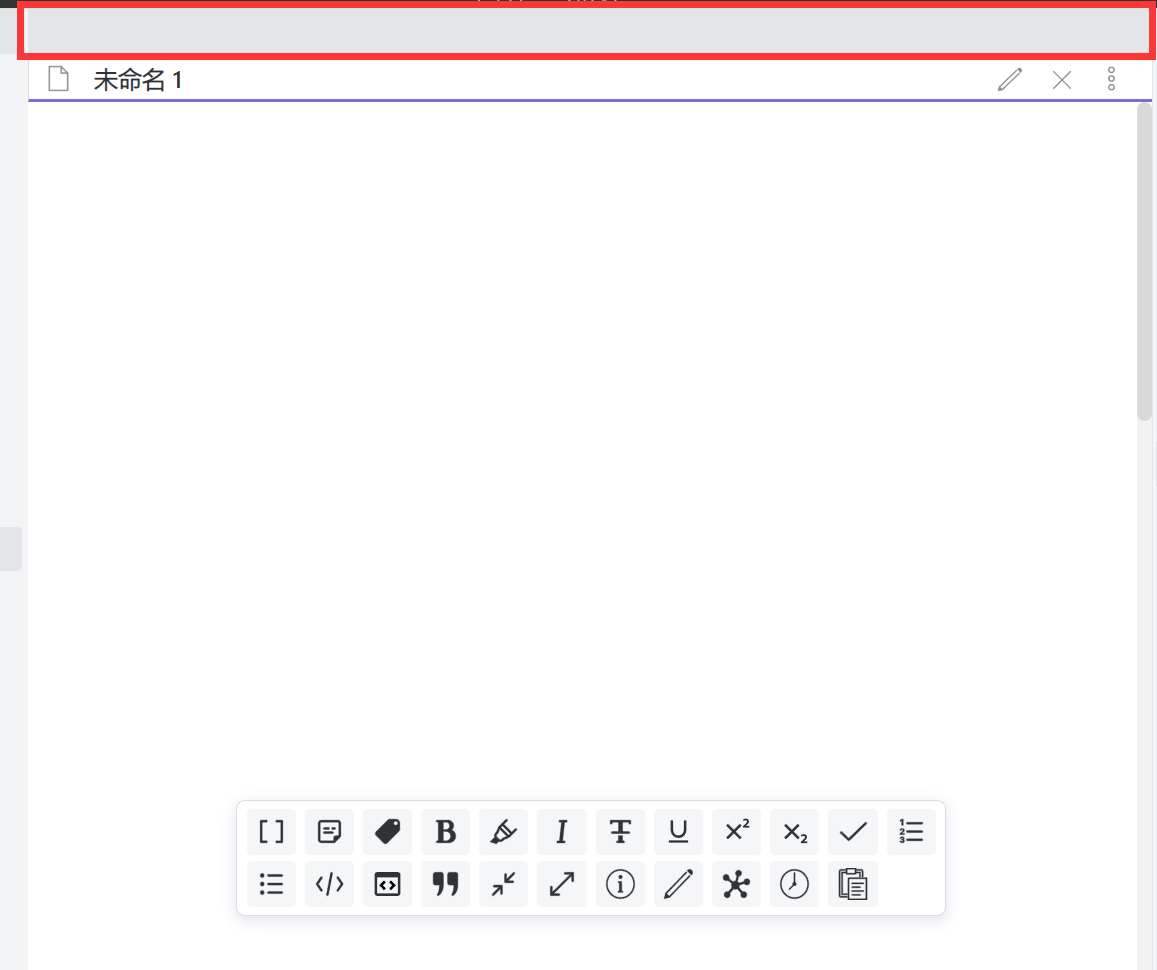
Task: Click the checkmark icon in toolbar
Action: (x=852, y=831)
